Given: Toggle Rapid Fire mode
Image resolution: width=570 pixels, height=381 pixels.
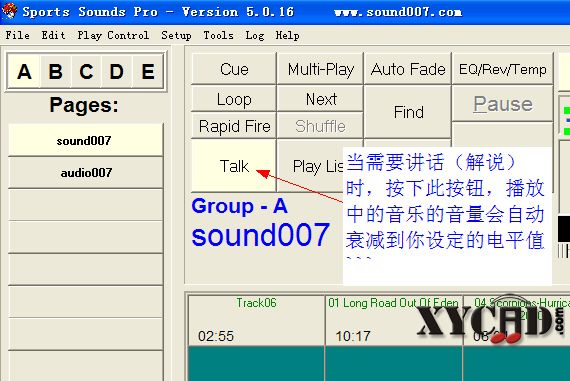Looking at the screenshot, I should click(234, 126).
